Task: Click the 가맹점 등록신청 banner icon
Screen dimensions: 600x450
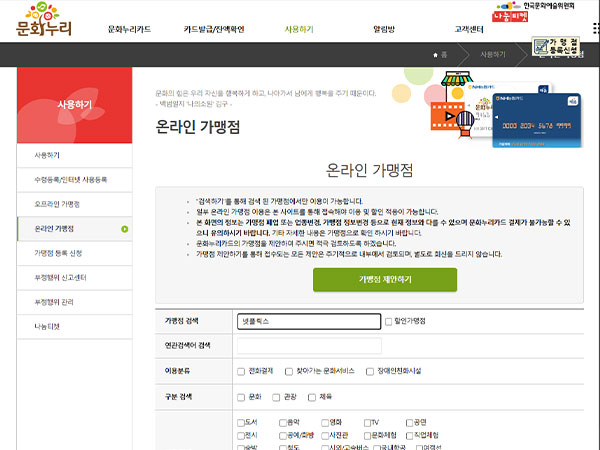Action: [x=556, y=46]
